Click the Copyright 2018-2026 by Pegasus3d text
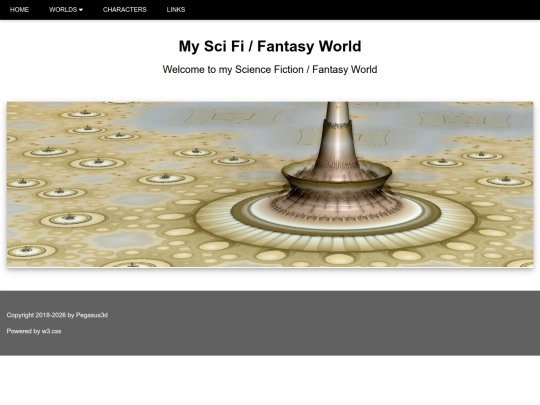540x405 pixels. coord(57,315)
